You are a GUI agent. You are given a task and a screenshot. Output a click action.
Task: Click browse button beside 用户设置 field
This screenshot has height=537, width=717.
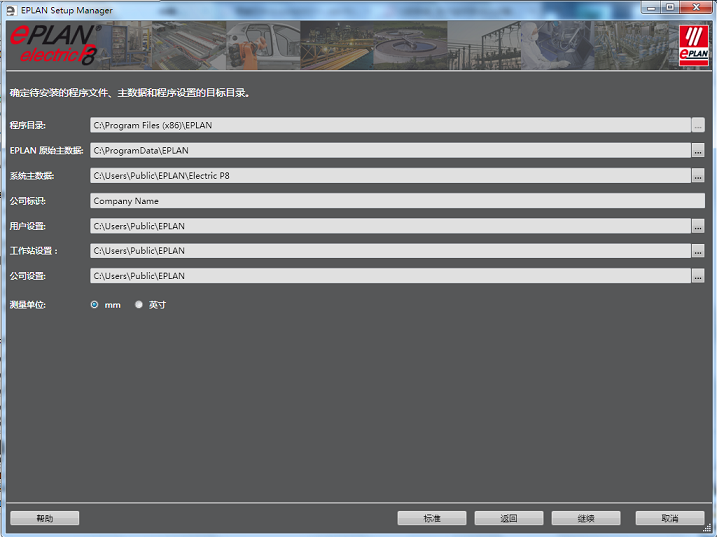[698, 226]
